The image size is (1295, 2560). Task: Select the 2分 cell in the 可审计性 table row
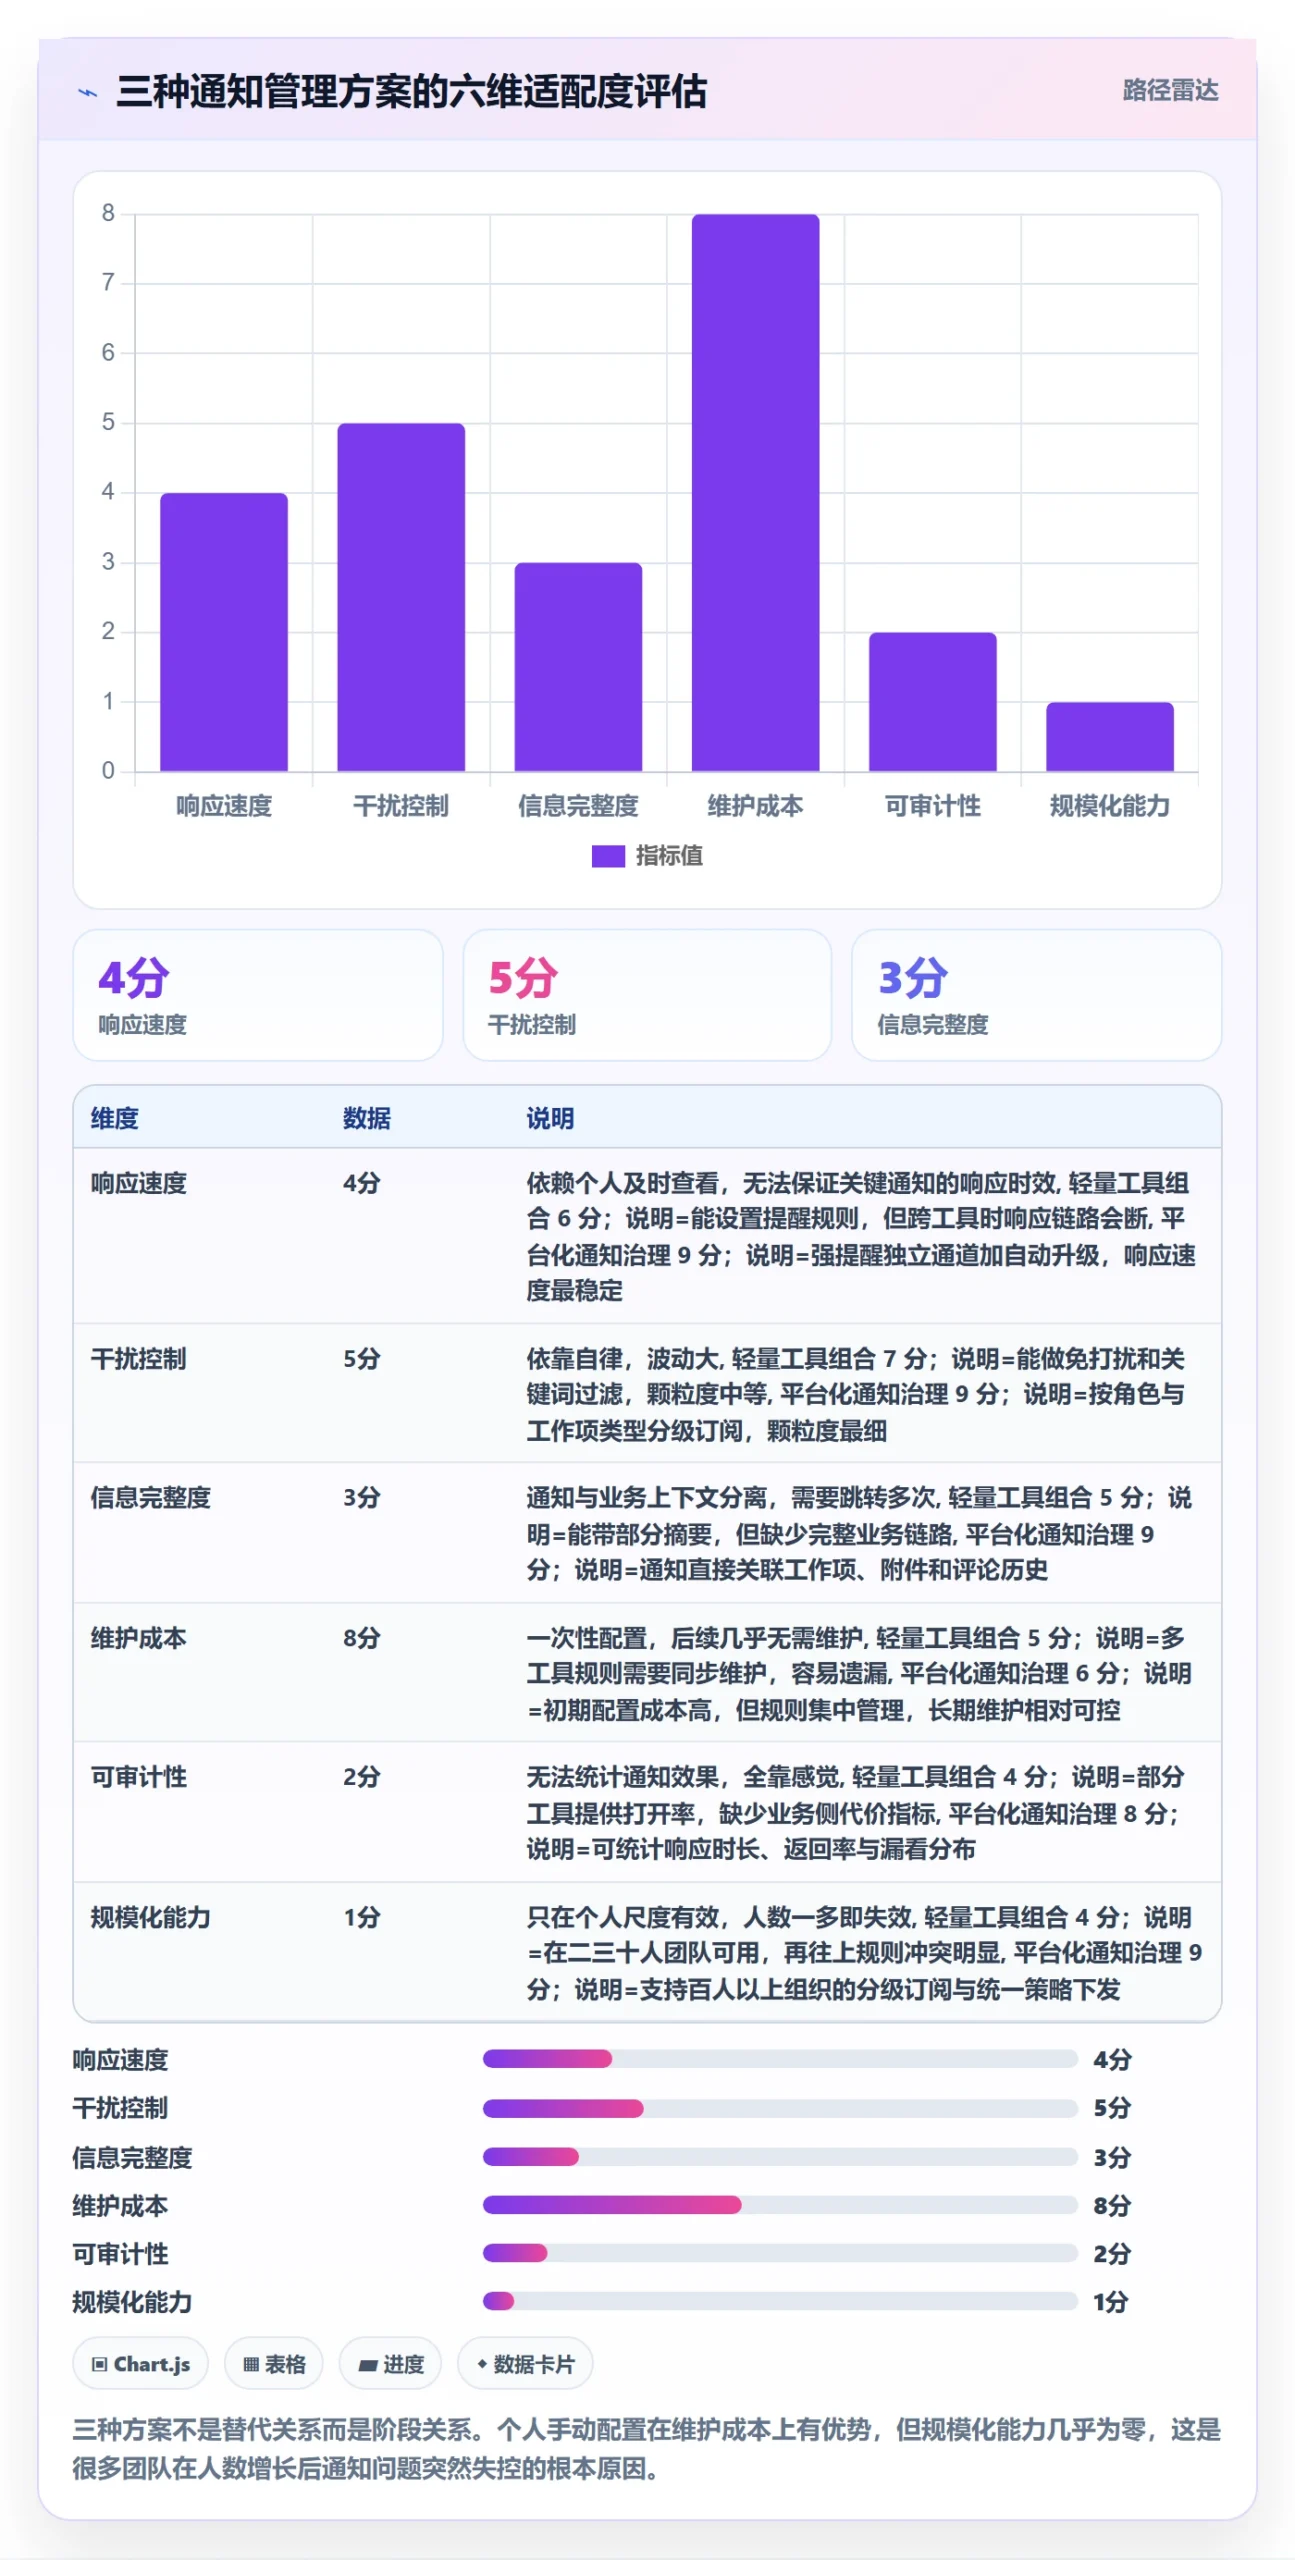coord(362,1777)
